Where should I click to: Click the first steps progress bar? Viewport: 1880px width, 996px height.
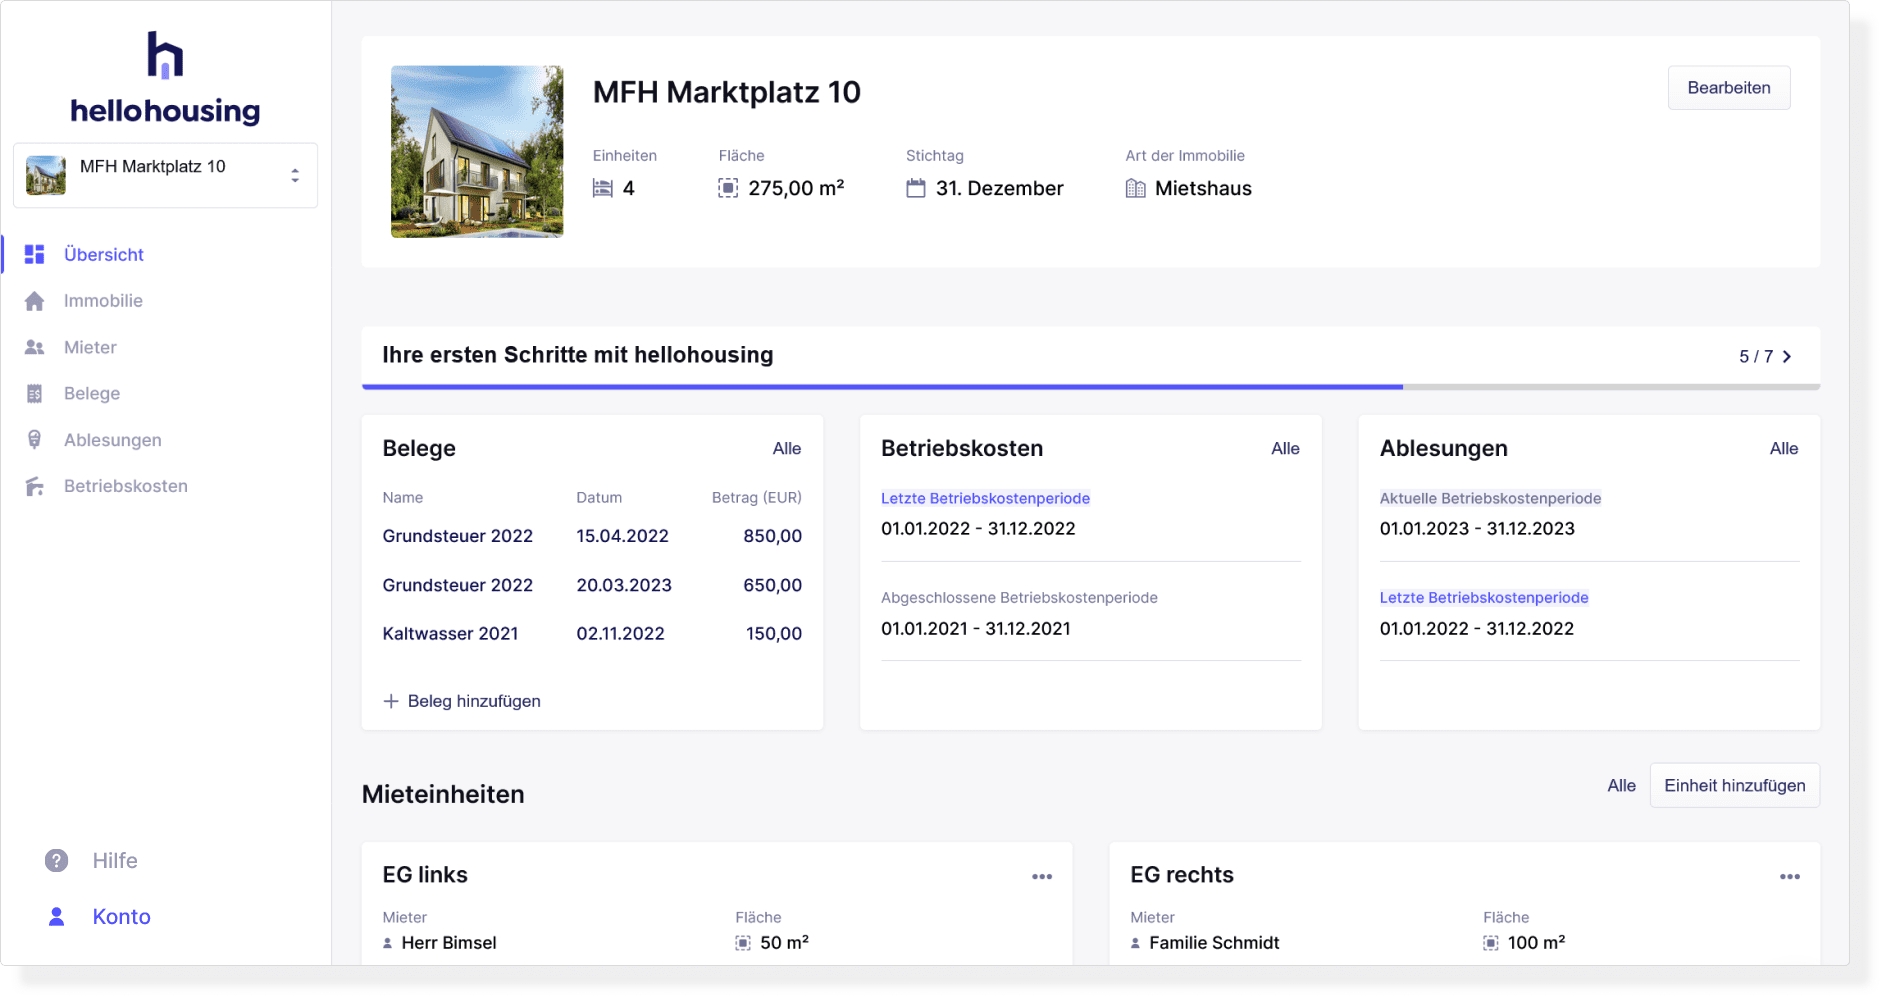click(x=1090, y=386)
